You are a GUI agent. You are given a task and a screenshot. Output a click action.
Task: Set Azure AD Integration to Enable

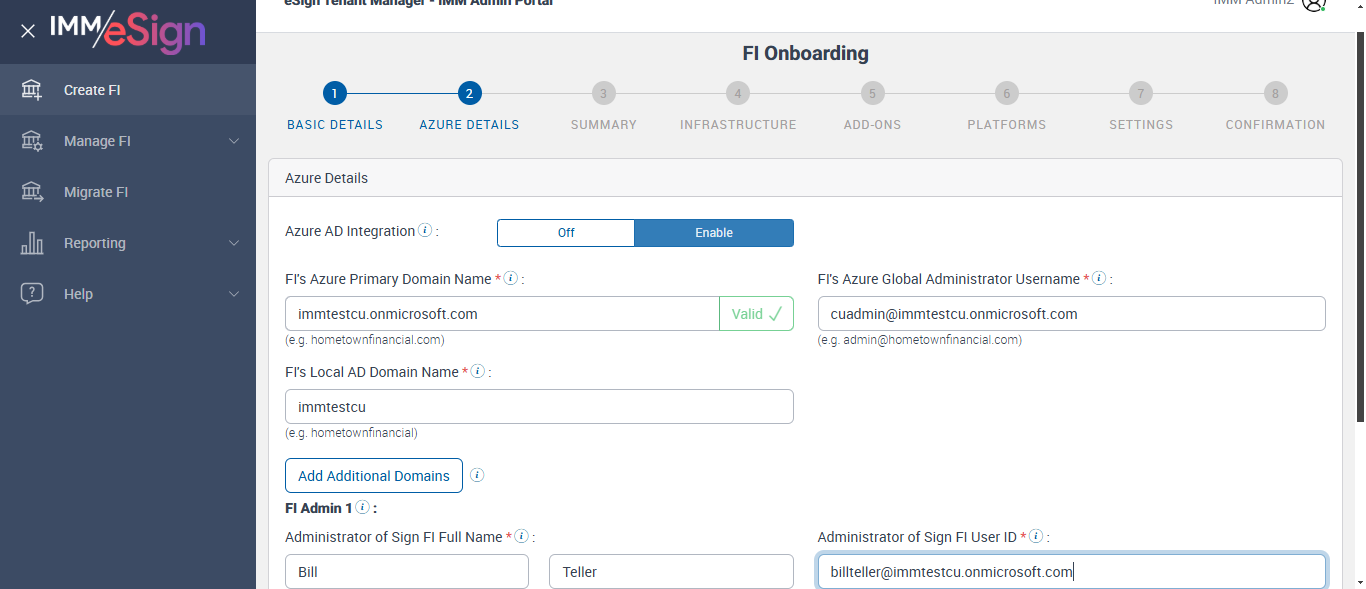pos(714,233)
